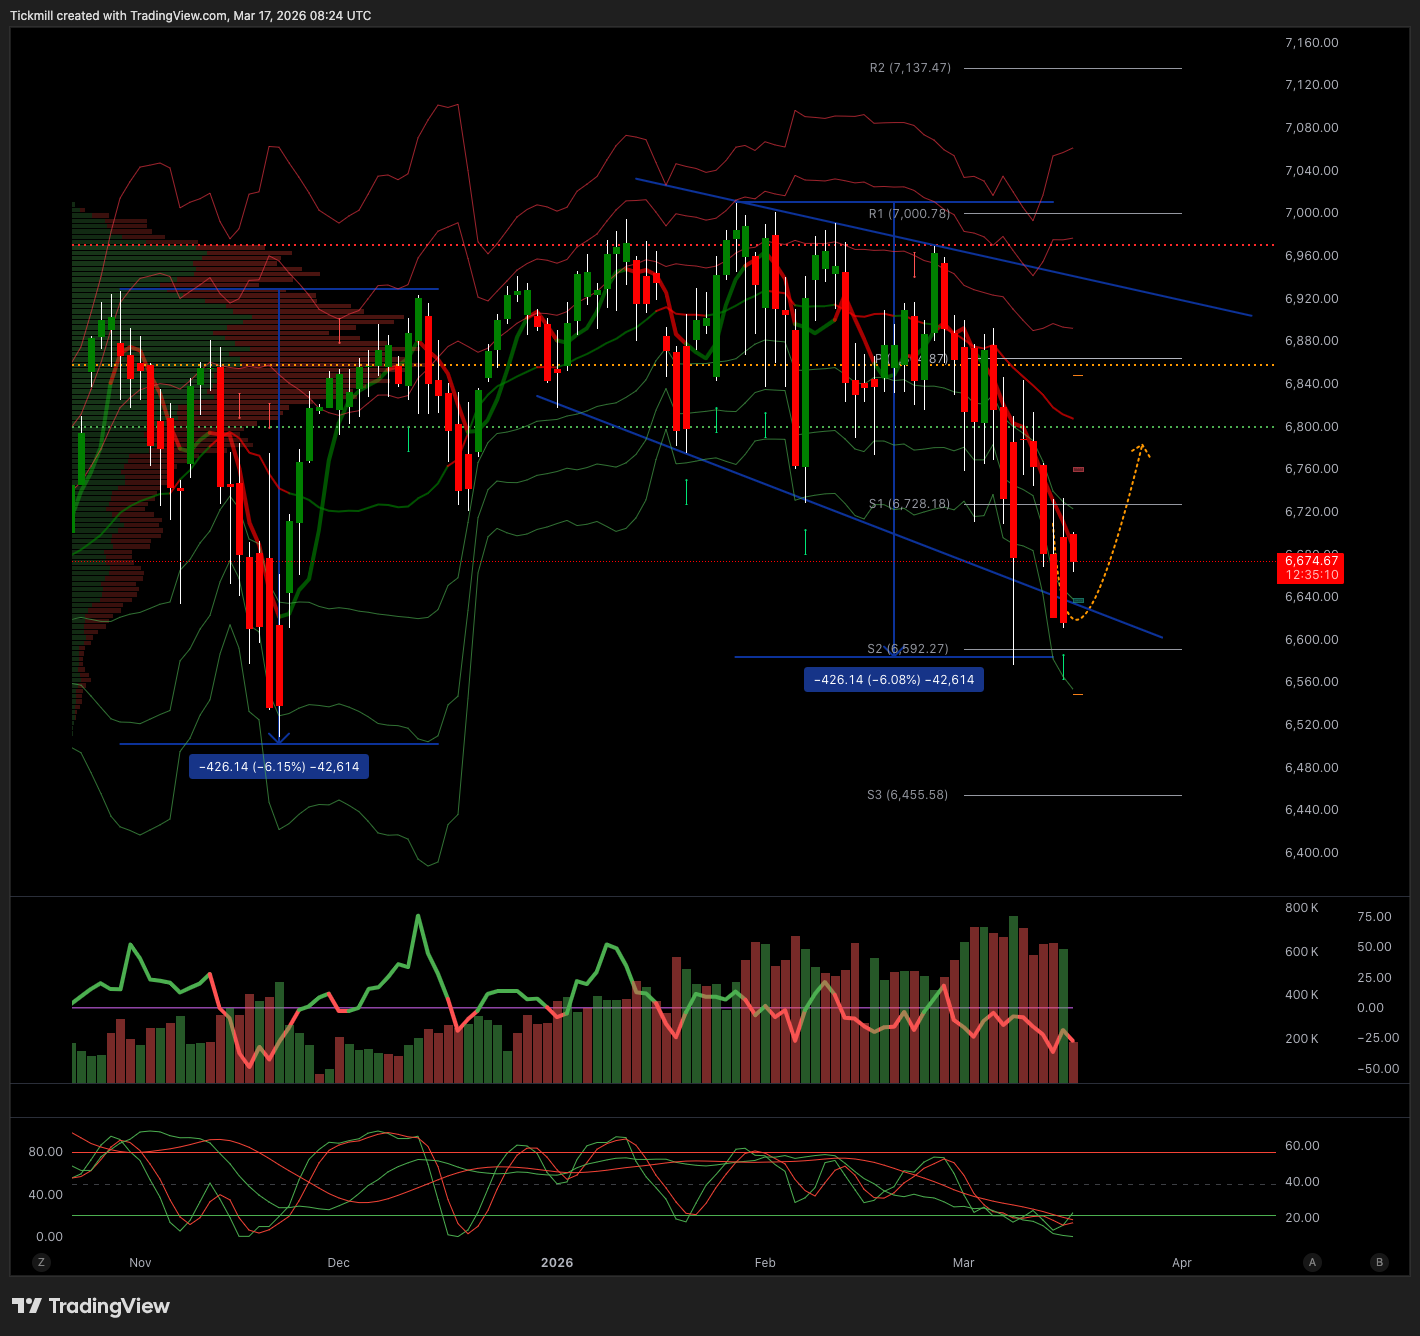The height and width of the screenshot is (1336, 1420).
Task: Click the Tickmill created with TradingView.com caption
Action: coord(190,16)
